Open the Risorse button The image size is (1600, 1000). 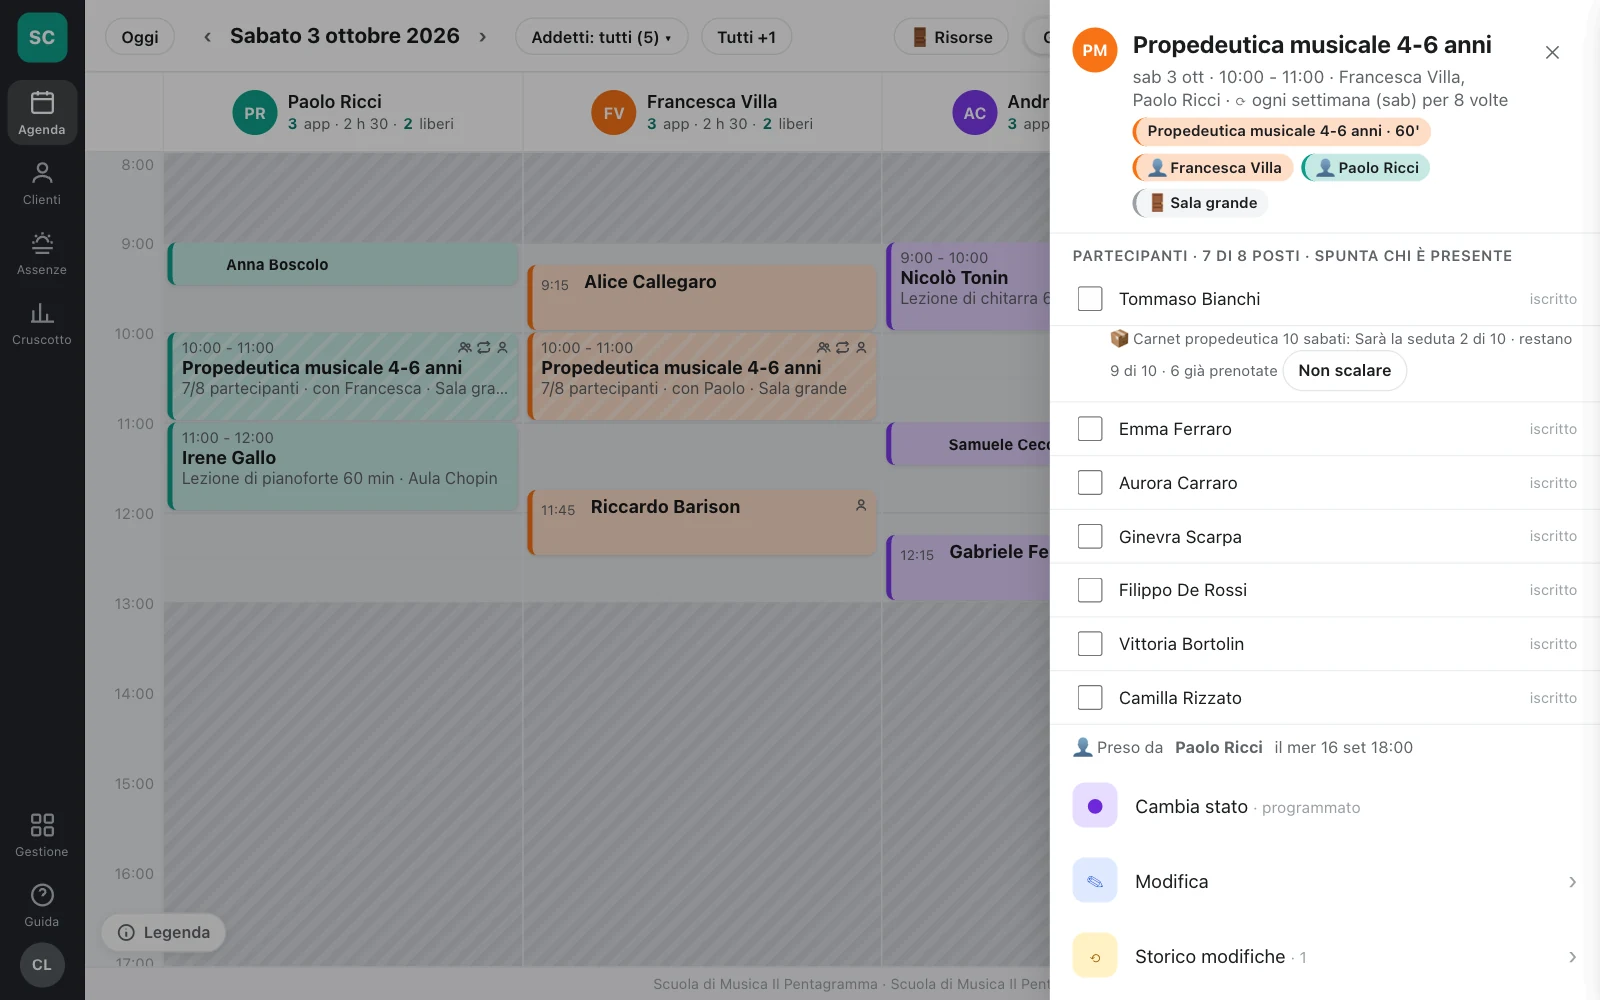(x=952, y=37)
